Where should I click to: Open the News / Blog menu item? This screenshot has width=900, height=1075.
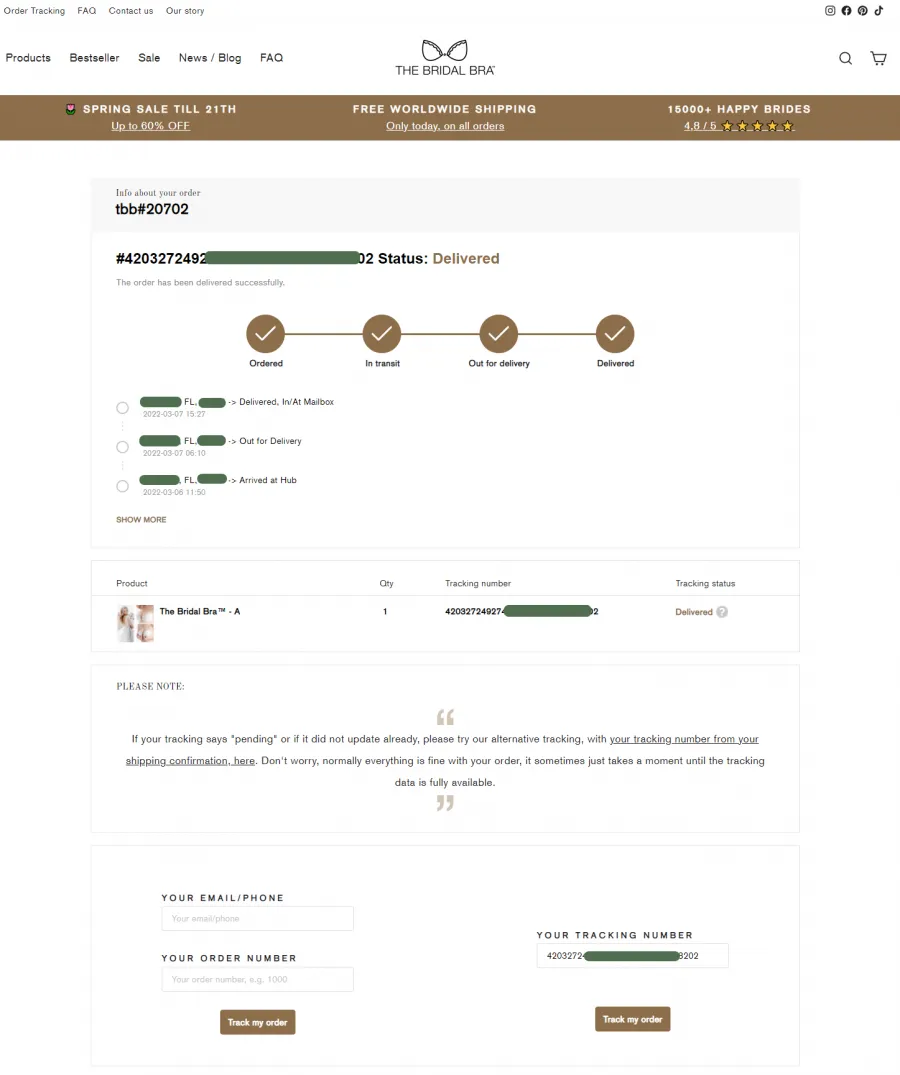click(210, 58)
